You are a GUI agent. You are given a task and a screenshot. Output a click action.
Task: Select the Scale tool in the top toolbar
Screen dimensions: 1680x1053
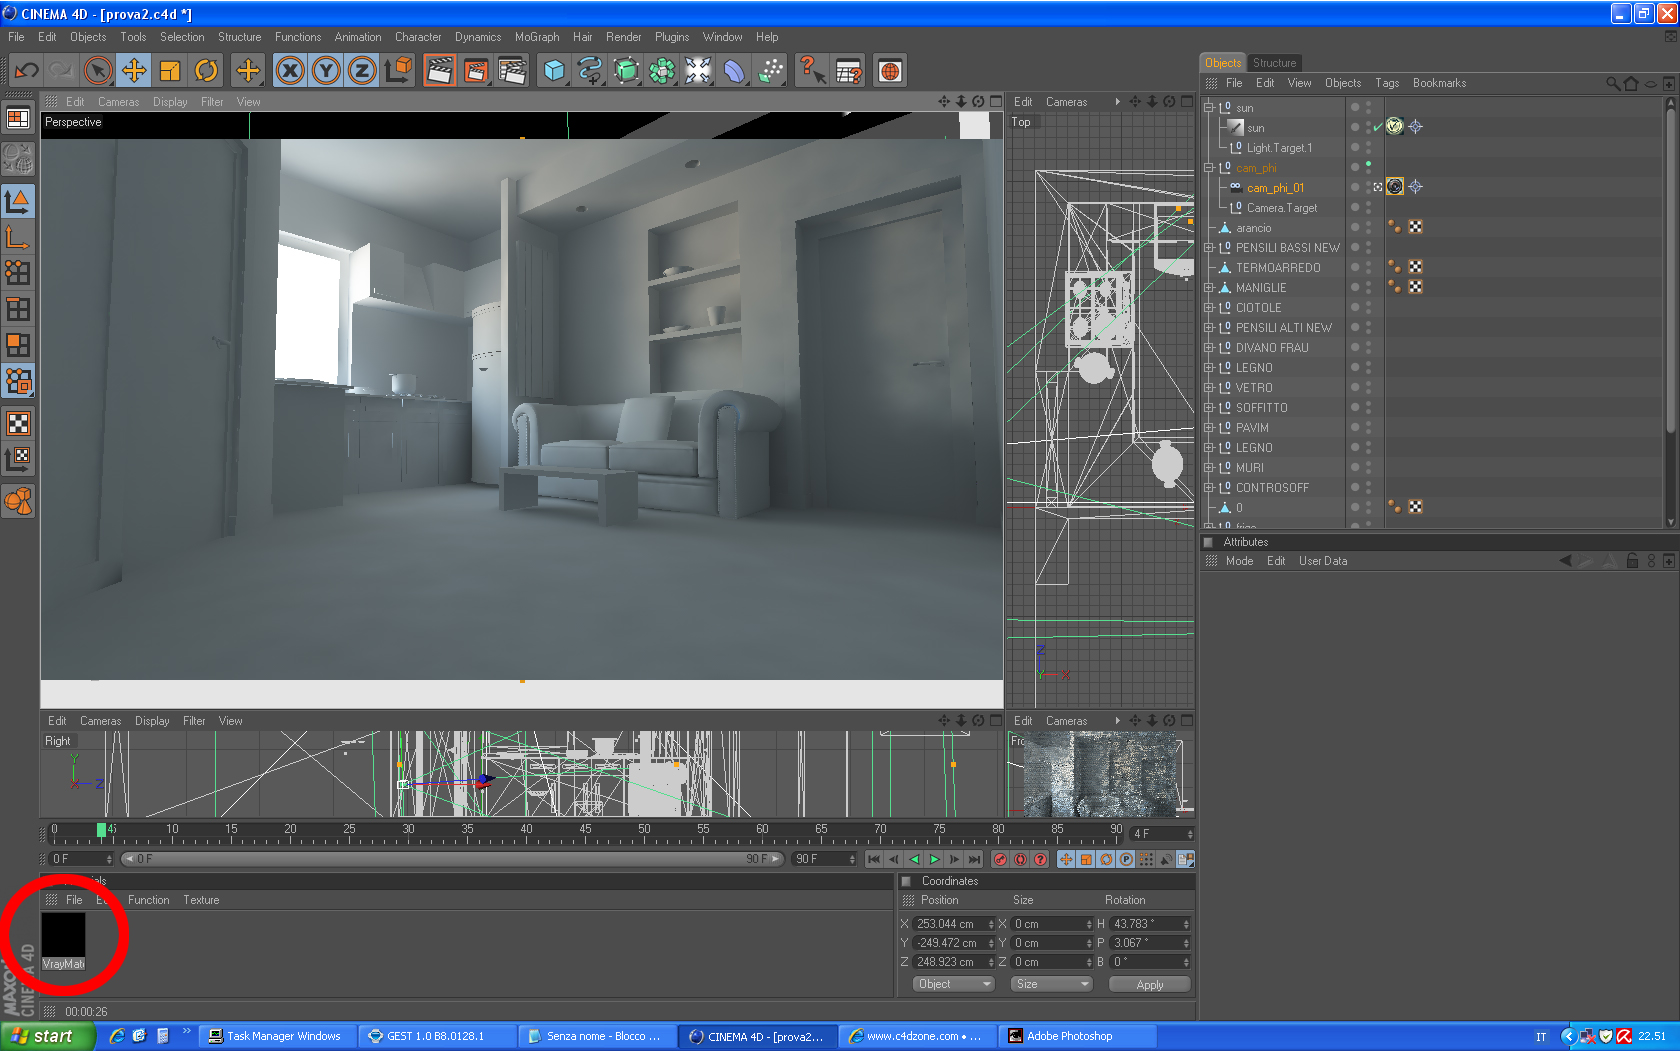(x=170, y=70)
